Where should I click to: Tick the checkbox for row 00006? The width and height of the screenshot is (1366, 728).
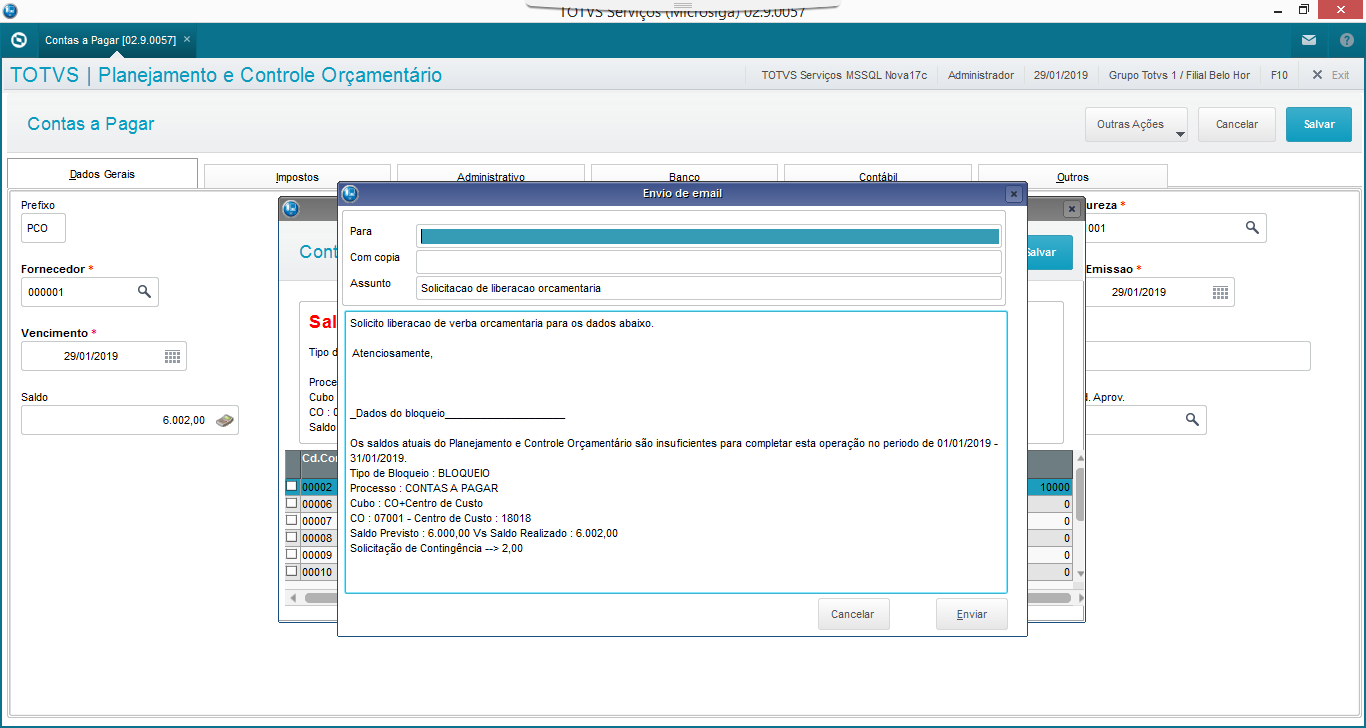pyautogui.click(x=292, y=503)
